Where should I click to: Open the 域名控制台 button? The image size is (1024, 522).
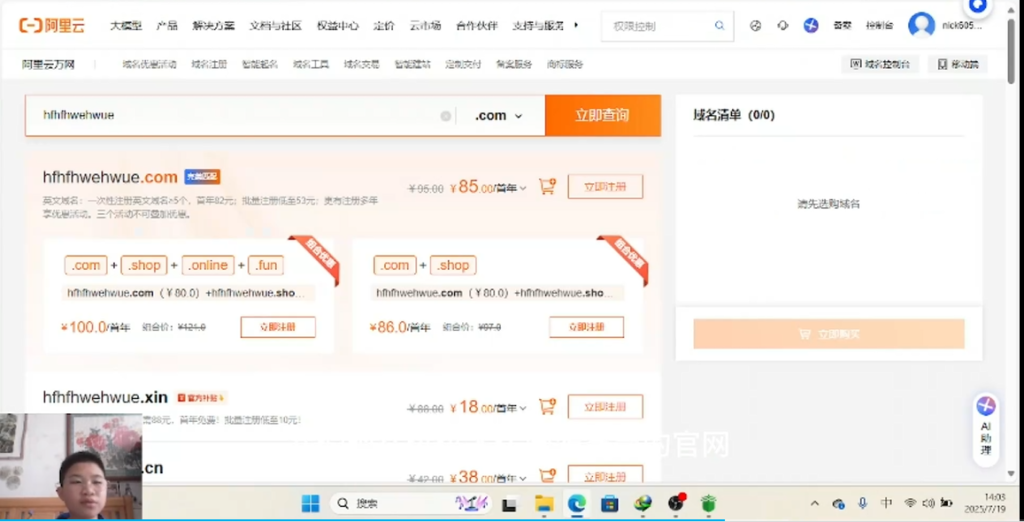point(880,64)
